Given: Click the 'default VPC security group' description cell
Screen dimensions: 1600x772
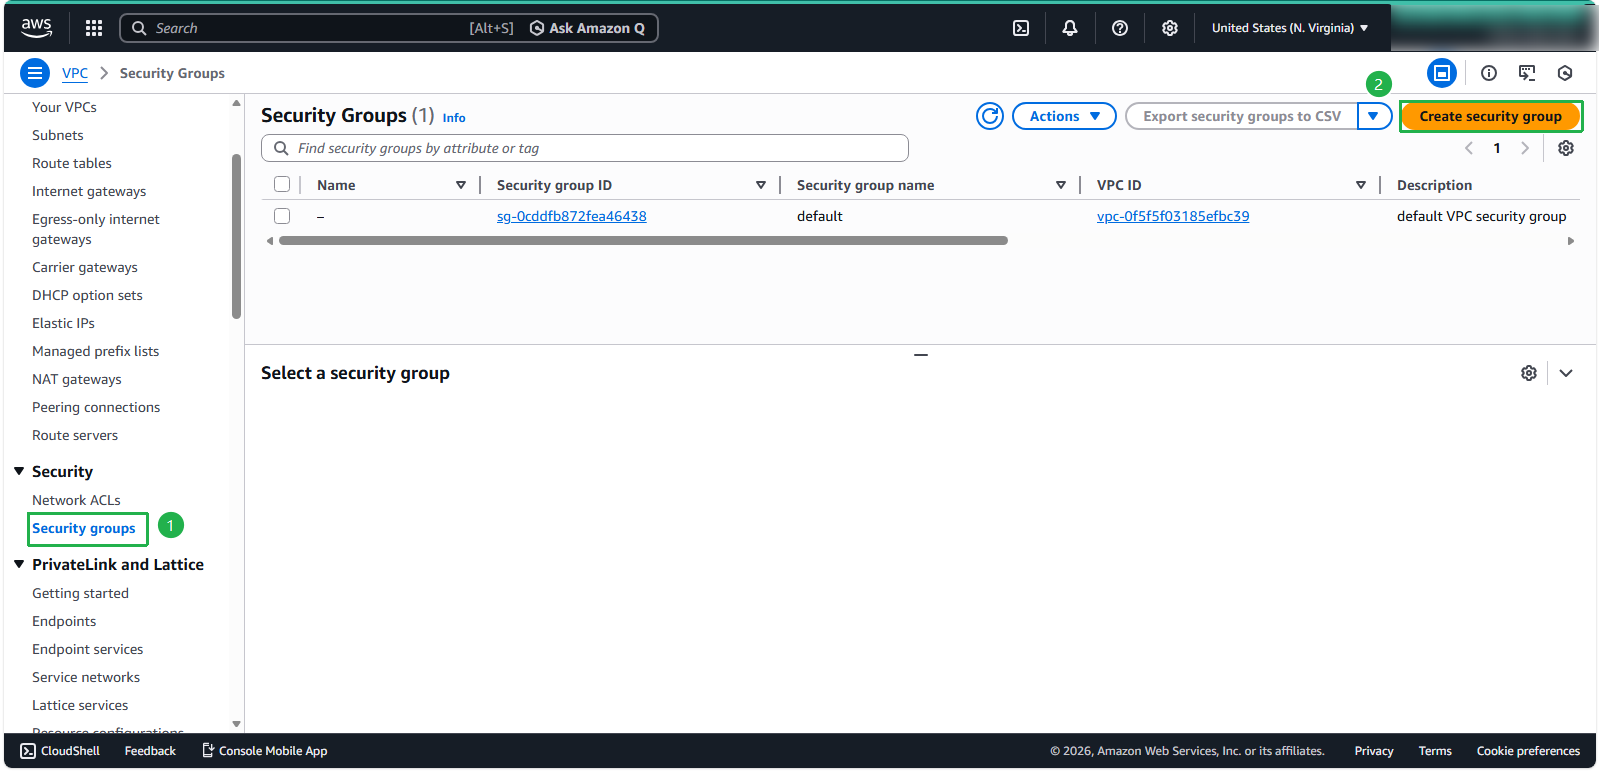Looking at the screenshot, I should 1482,216.
